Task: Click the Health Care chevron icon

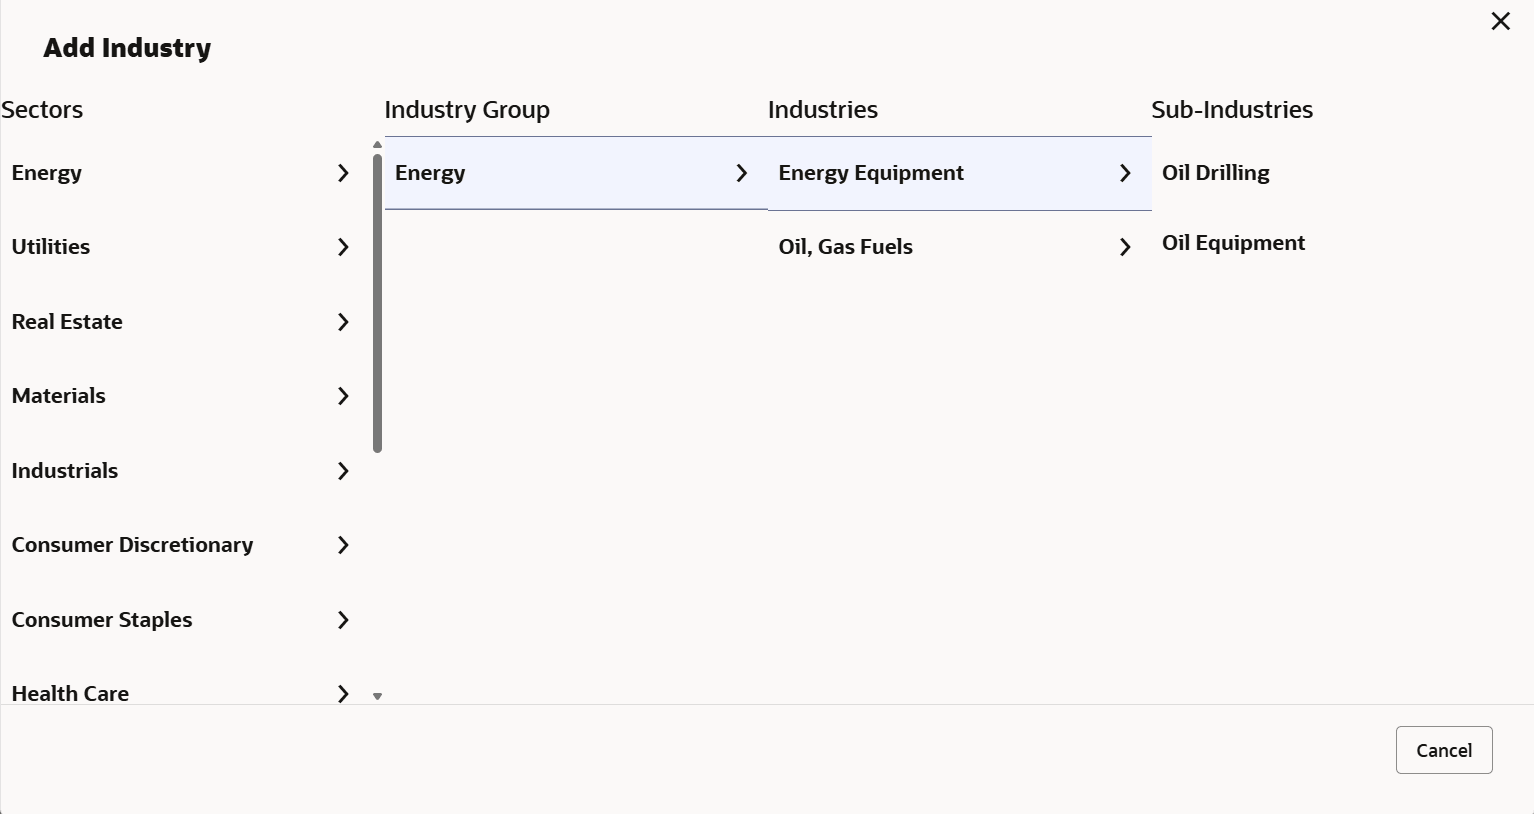Action: coord(343,693)
